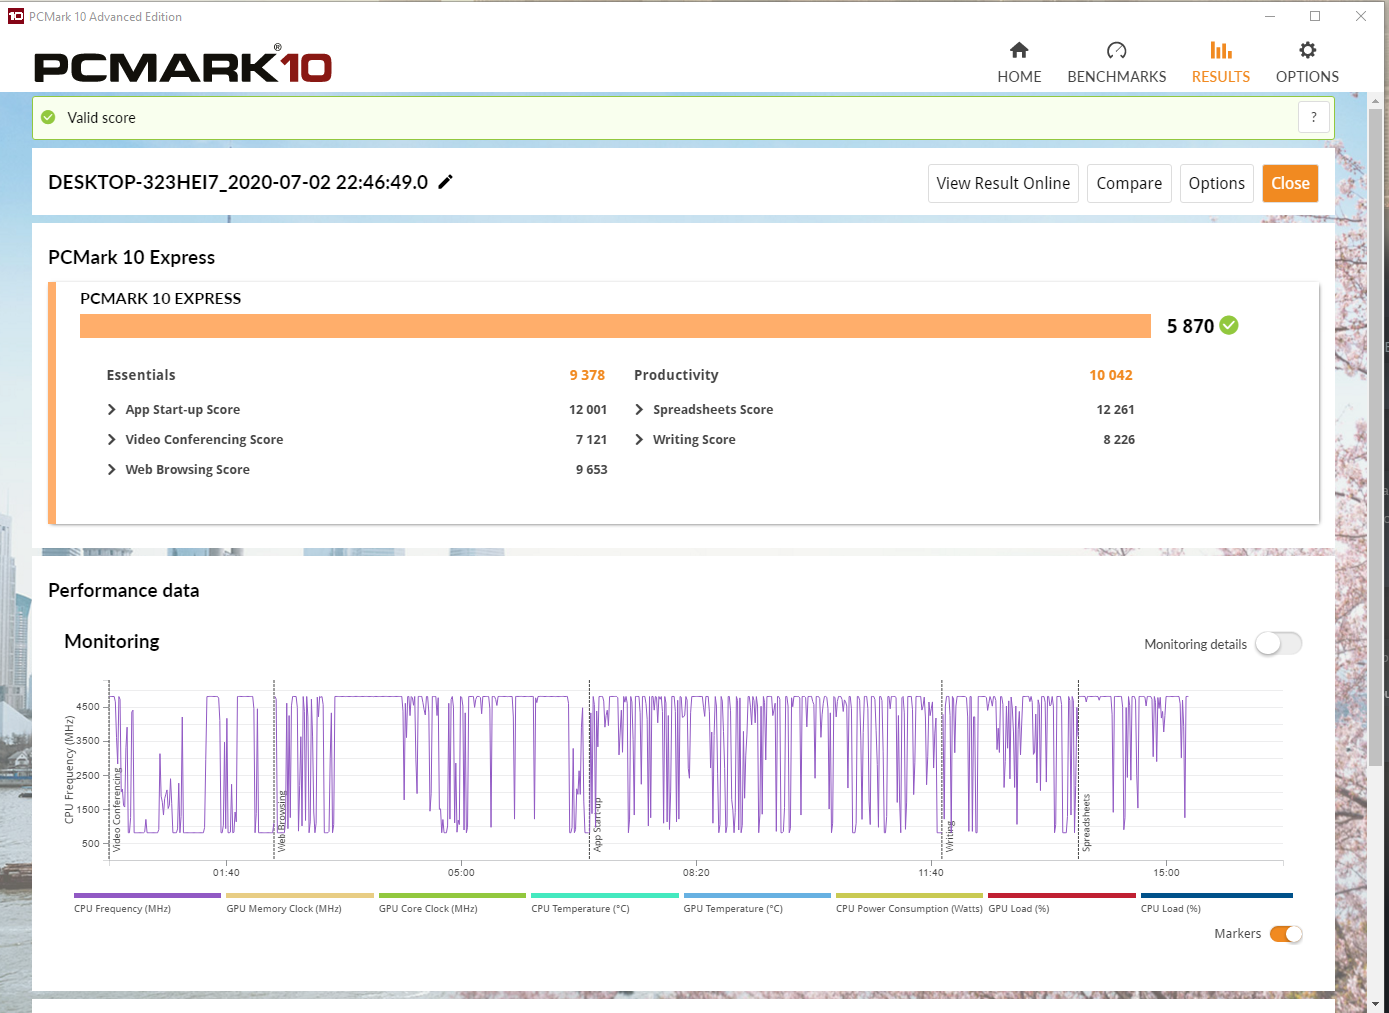This screenshot has height=1013, width=1389.
Task: Toggle the CPU Load (%) legend swatch
Action: pos(1217,896)
